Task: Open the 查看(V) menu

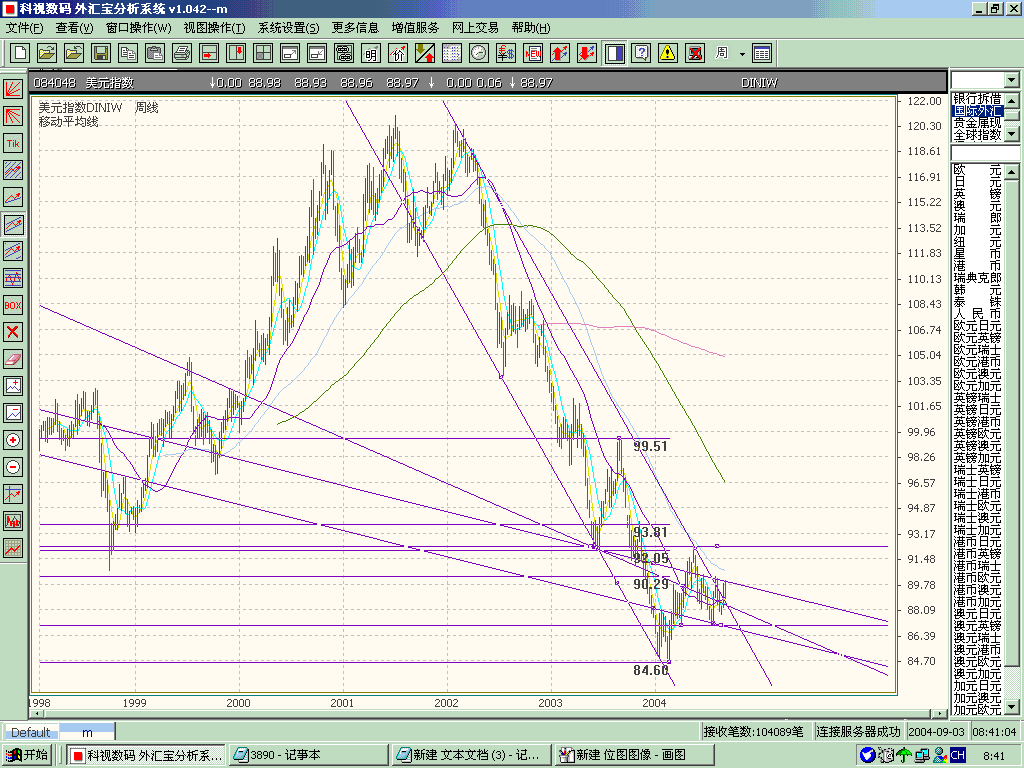Action: 74,28
